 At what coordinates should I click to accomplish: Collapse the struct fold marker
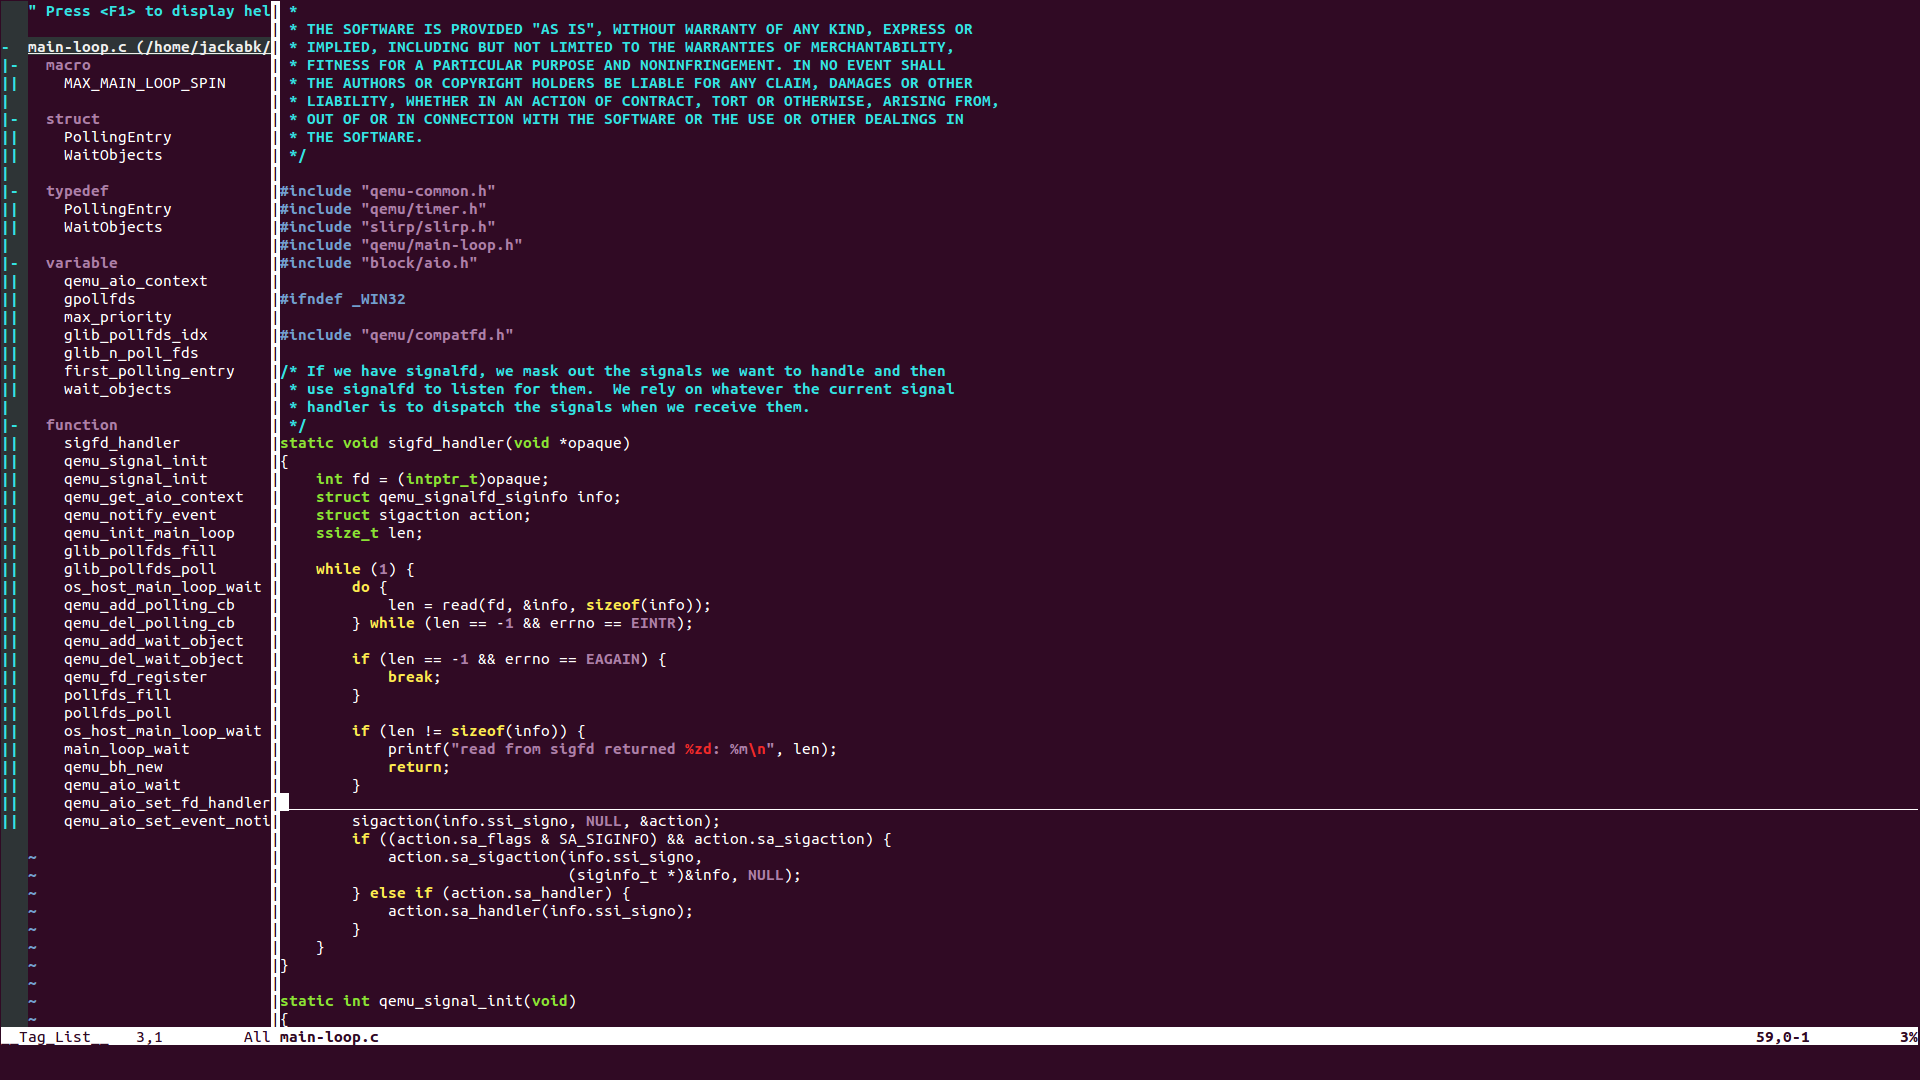[14, 119]
